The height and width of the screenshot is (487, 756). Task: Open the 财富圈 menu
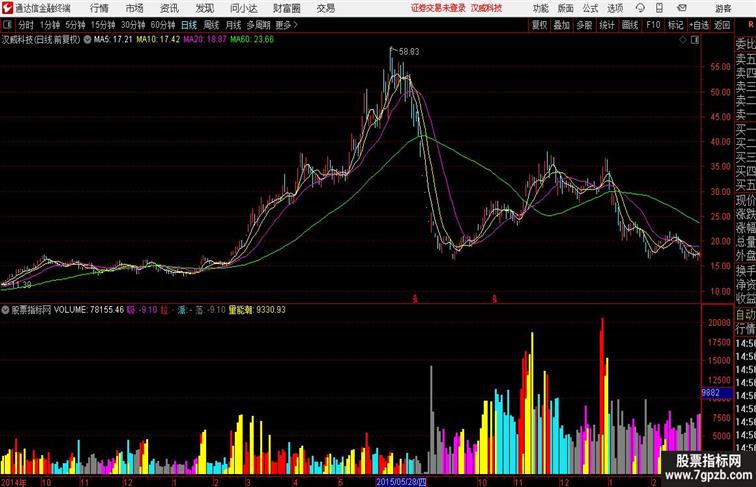pos(286,8)
